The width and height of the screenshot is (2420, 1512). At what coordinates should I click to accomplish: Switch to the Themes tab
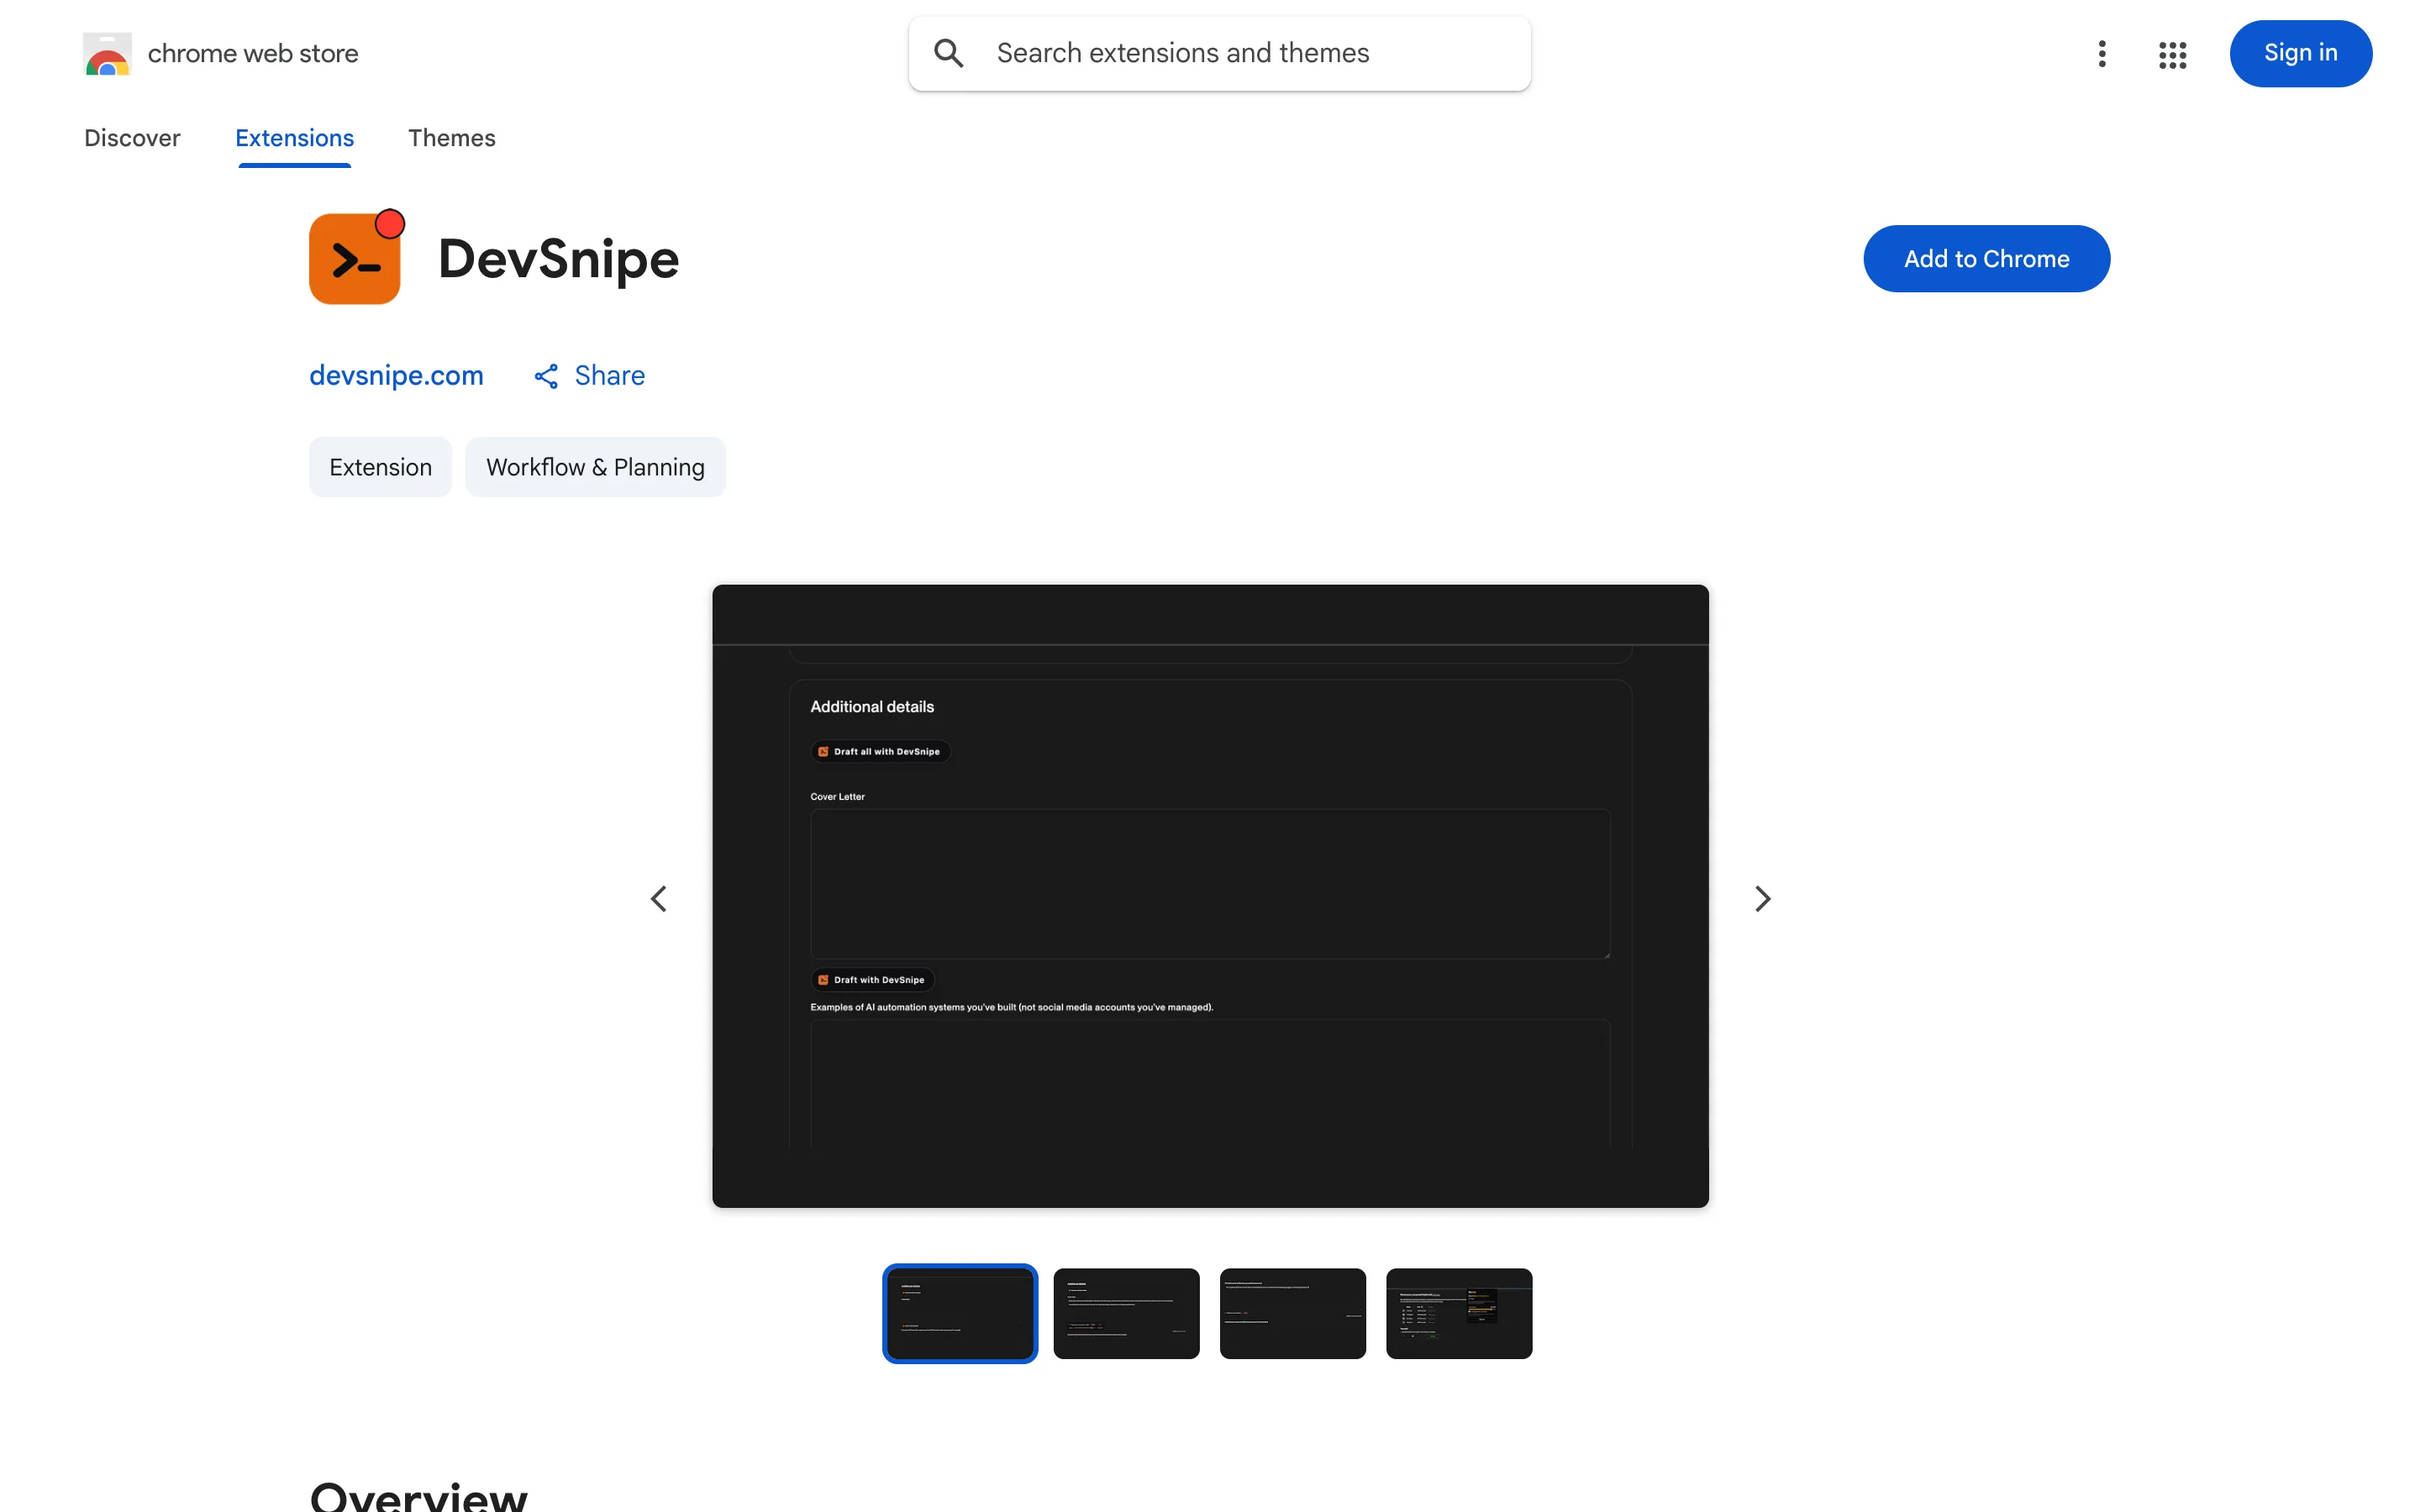point(451,138)
